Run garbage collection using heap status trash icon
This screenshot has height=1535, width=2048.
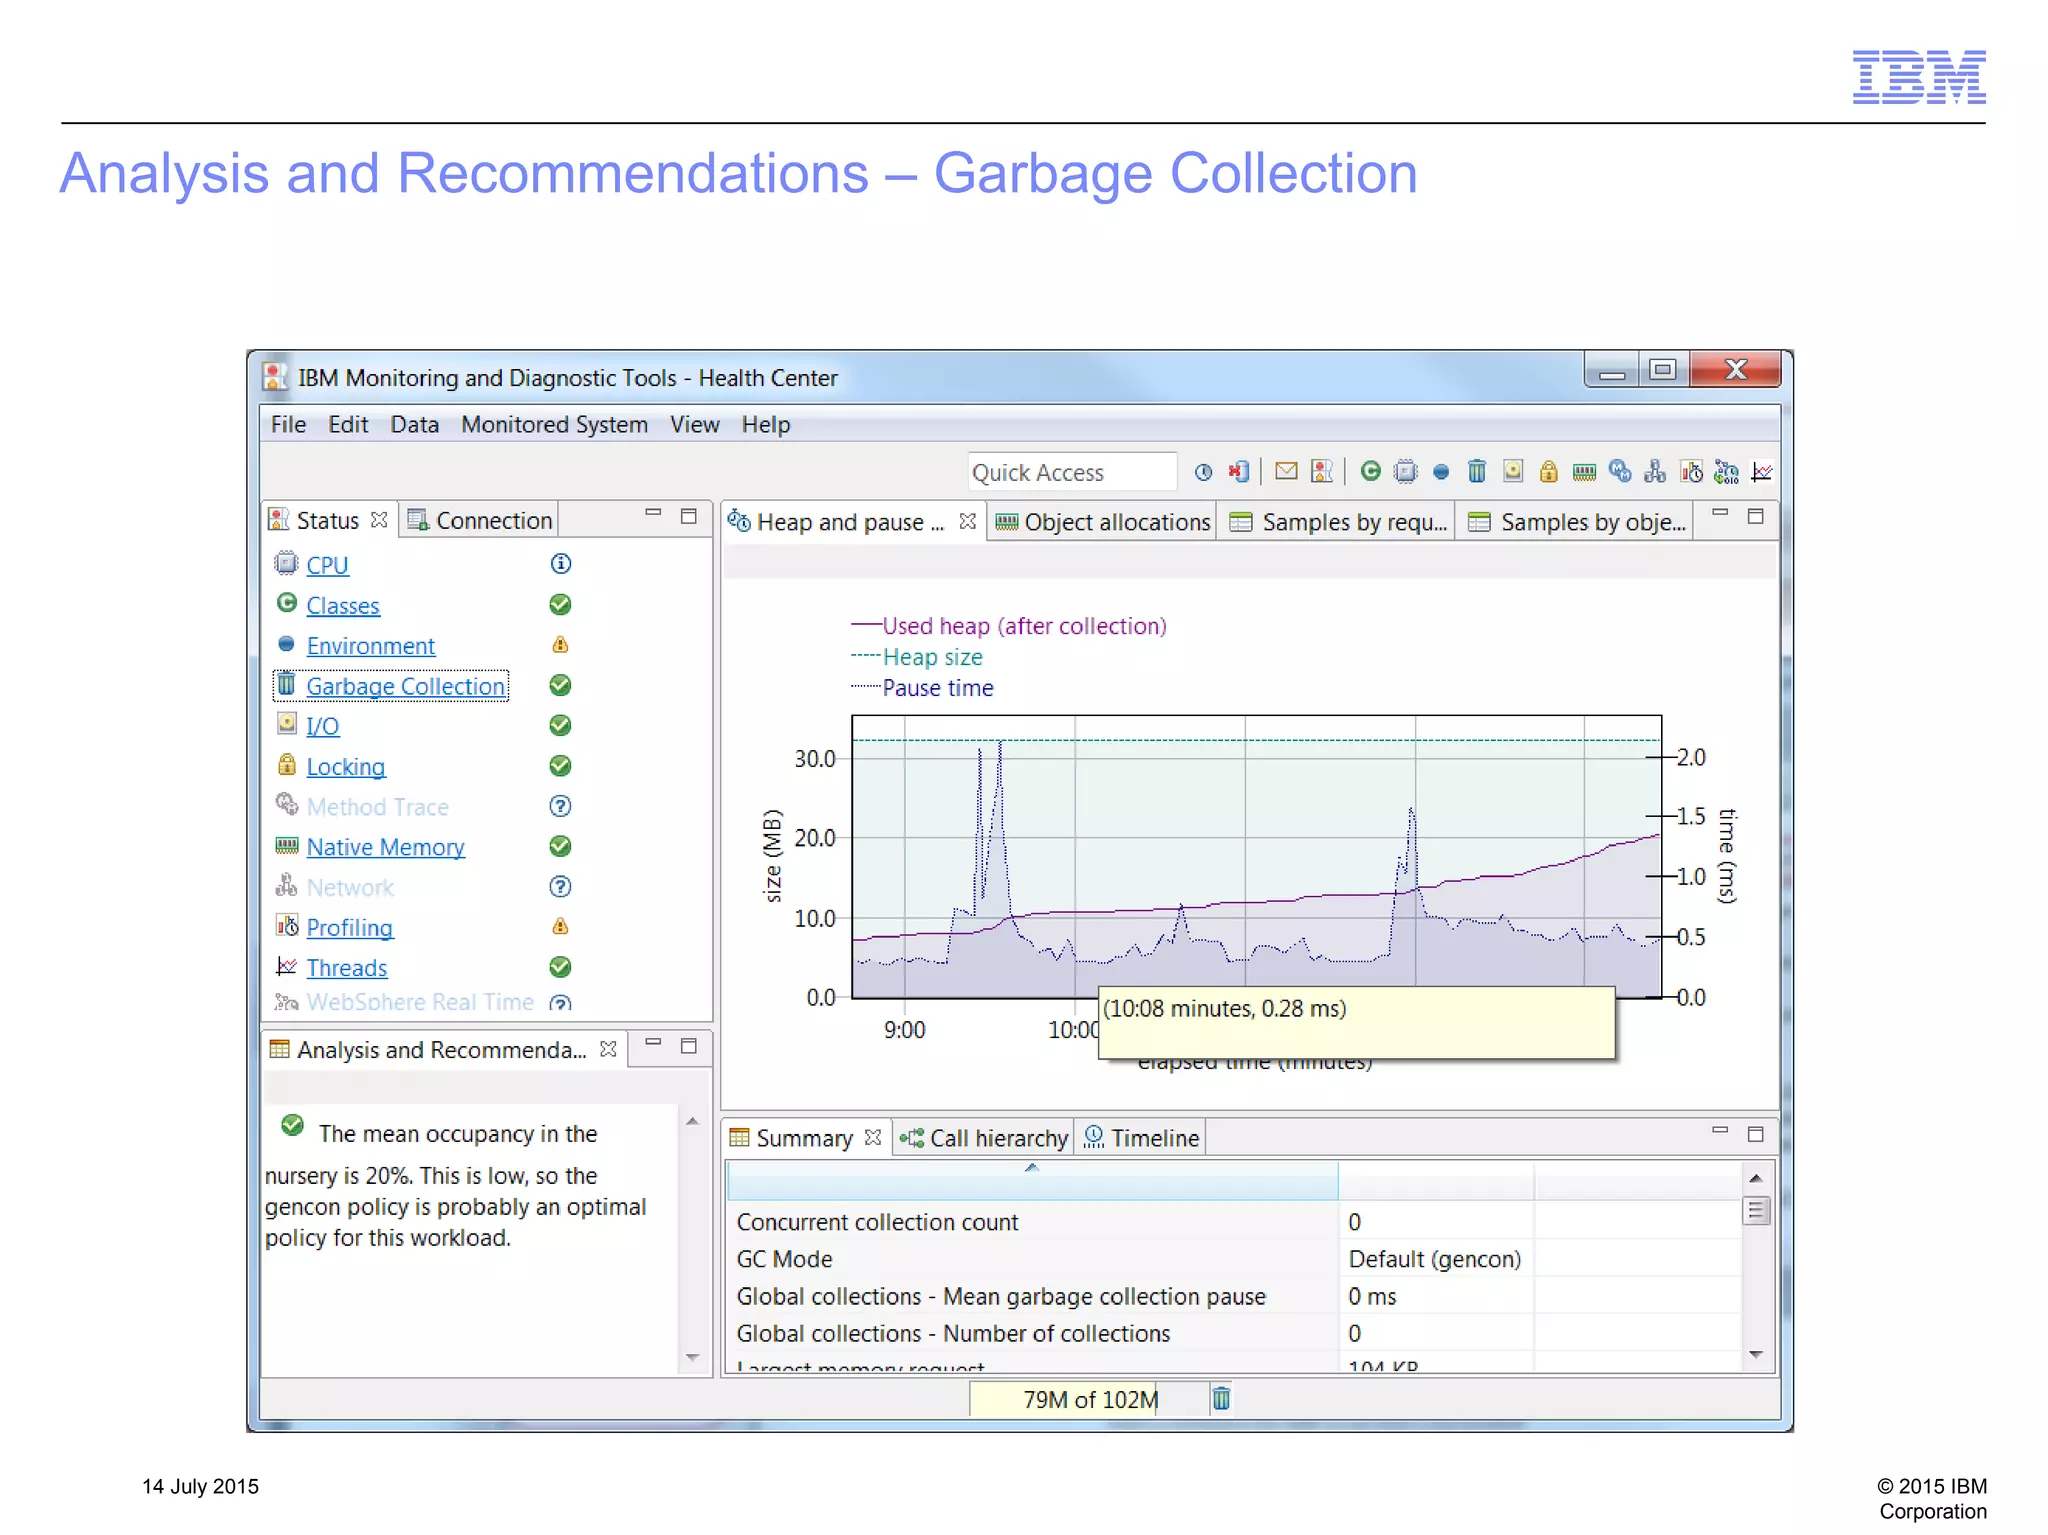point(1221,1398)
